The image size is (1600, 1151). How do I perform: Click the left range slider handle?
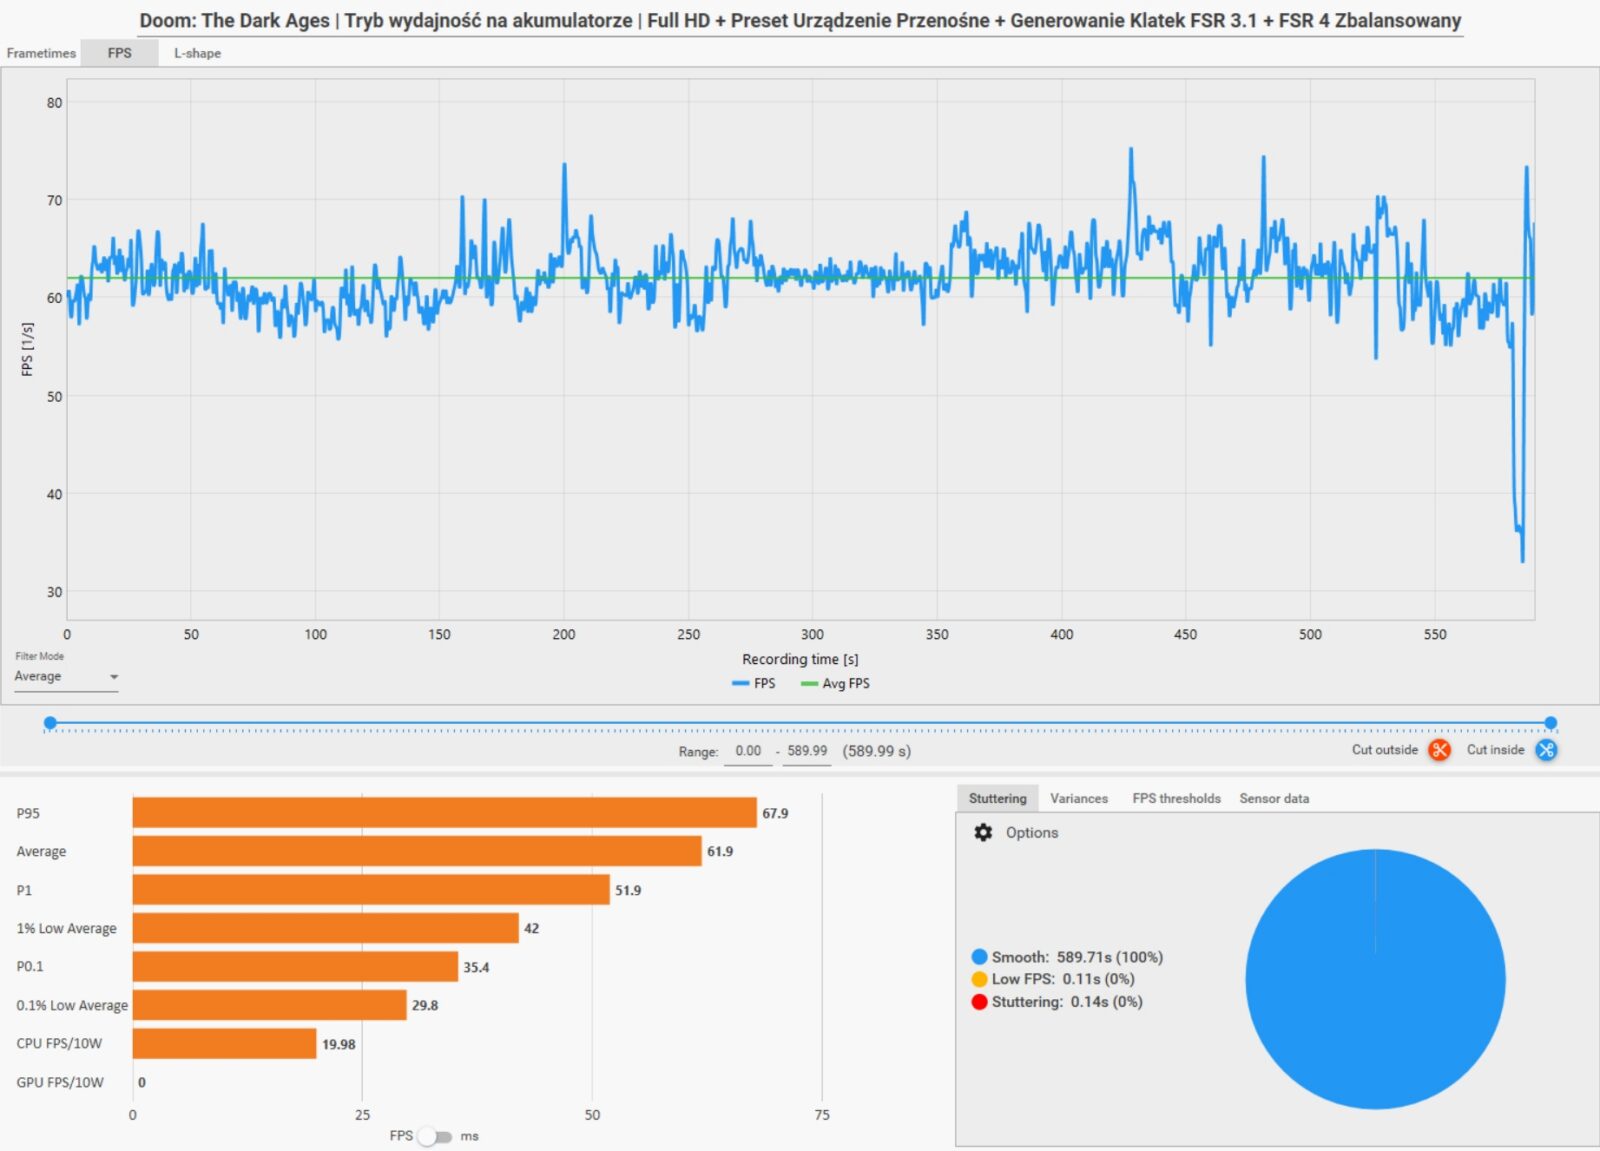point(50,723)
